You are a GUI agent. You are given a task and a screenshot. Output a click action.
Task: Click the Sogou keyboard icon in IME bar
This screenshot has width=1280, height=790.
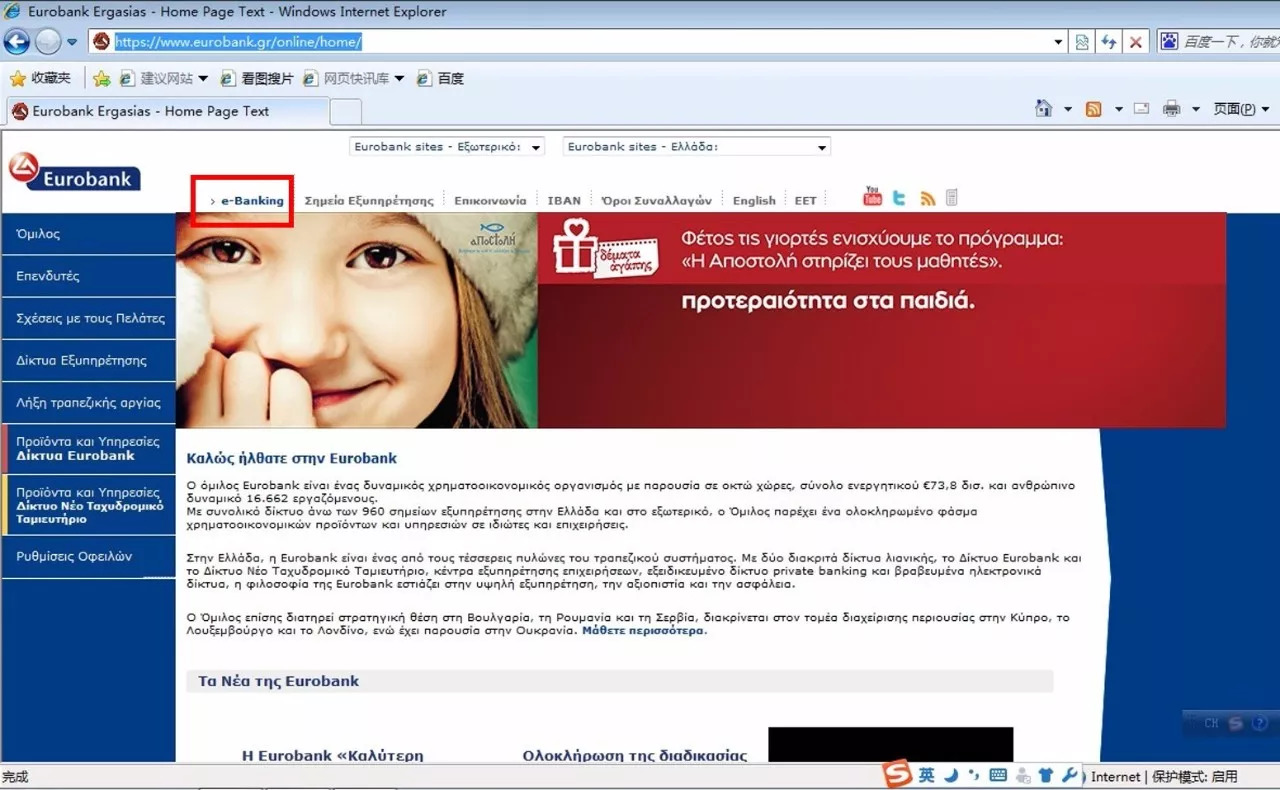point(997,775)
